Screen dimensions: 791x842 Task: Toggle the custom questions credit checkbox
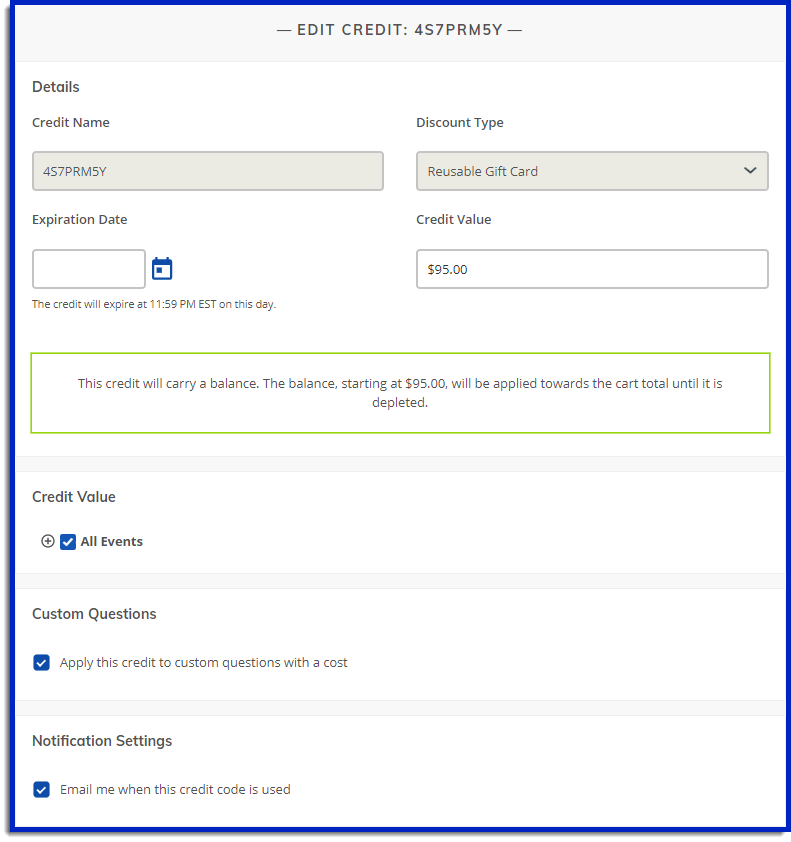point(41,662)
